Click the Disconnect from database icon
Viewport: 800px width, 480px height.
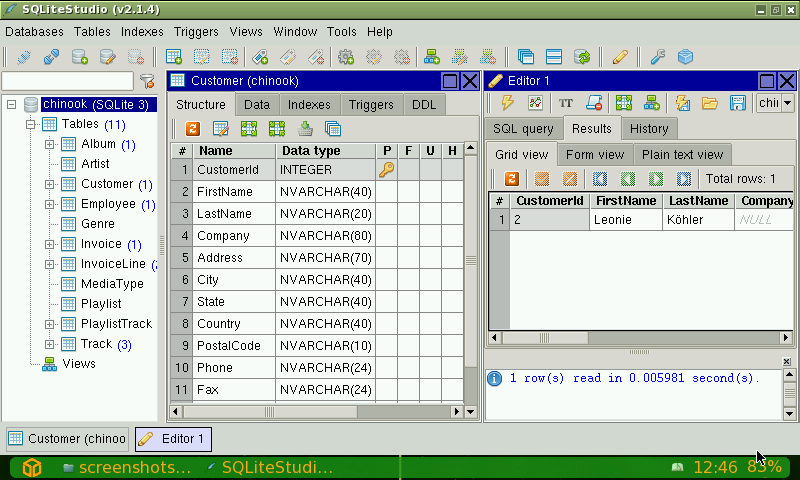point(52,57)
